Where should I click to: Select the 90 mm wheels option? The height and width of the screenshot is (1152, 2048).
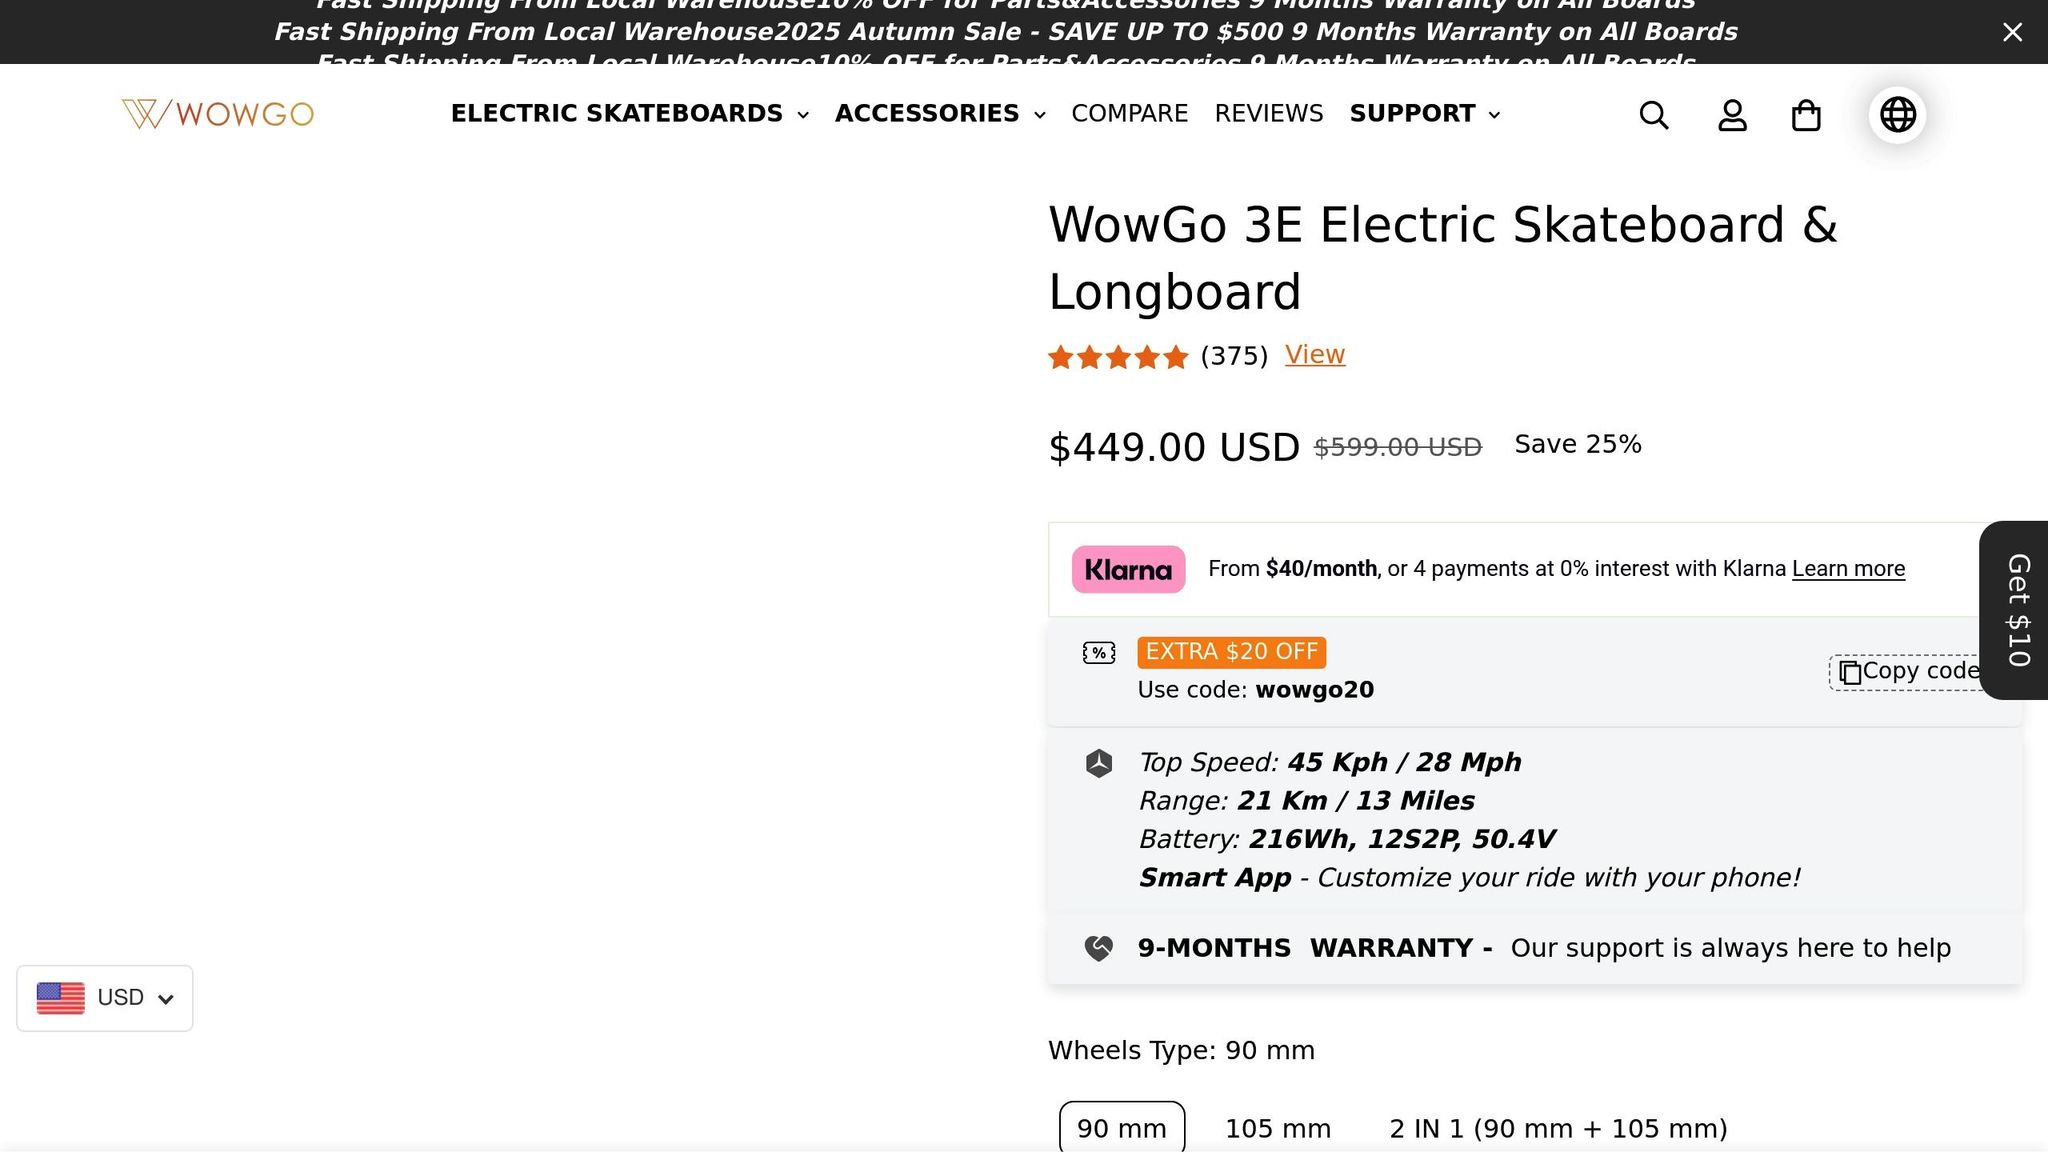[1122, 1127]
